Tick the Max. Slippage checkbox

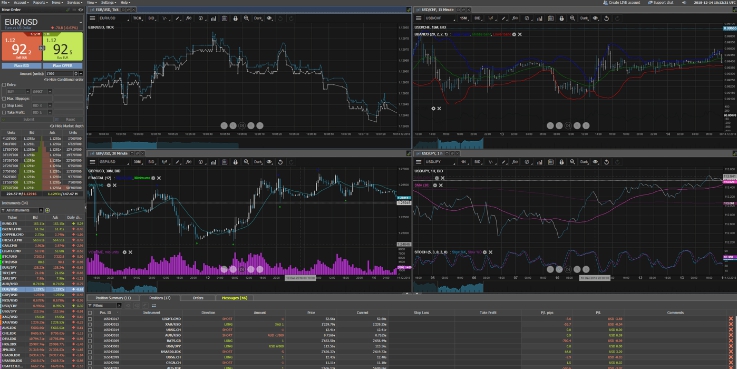[4, 99]
